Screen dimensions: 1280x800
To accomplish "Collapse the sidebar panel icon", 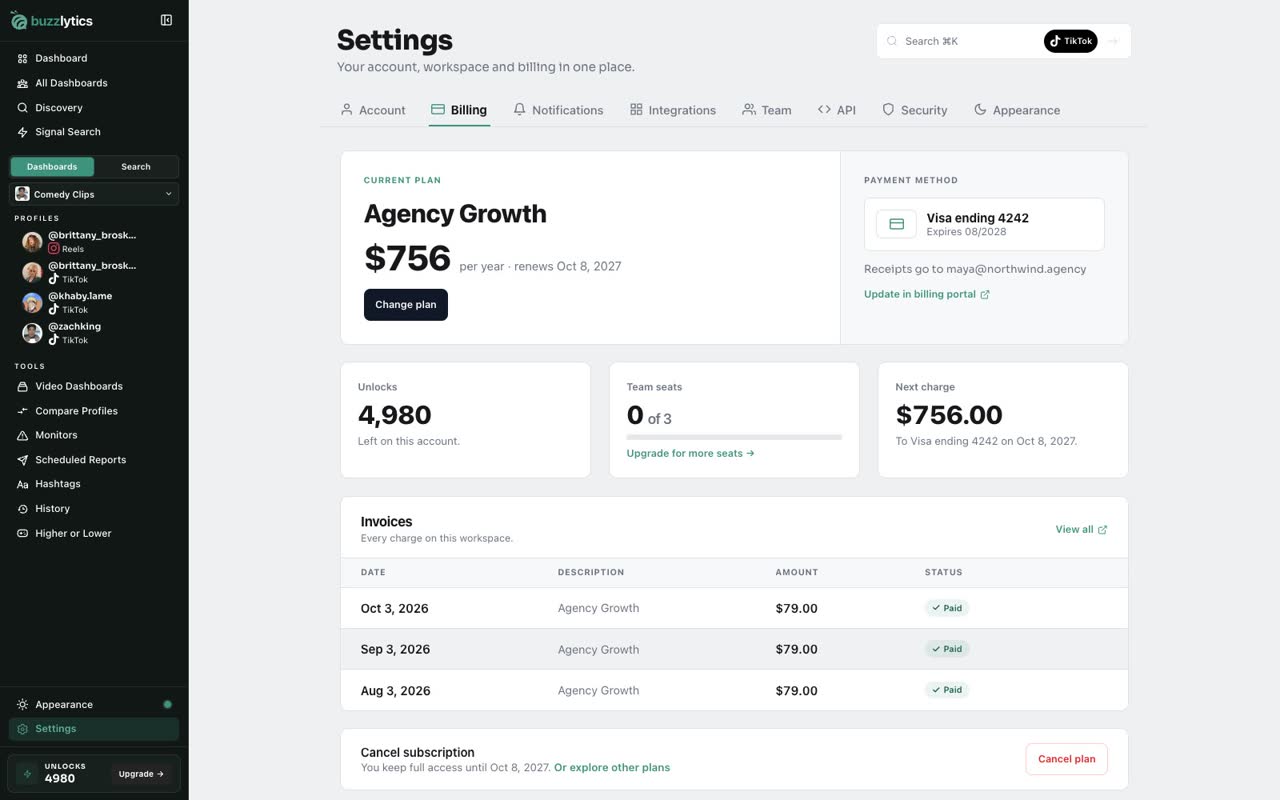I will (x=166, y=20).
